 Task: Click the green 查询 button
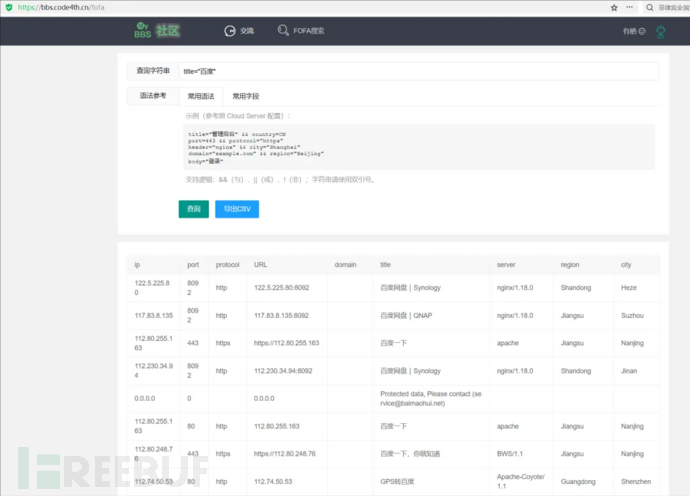[193, 209]
